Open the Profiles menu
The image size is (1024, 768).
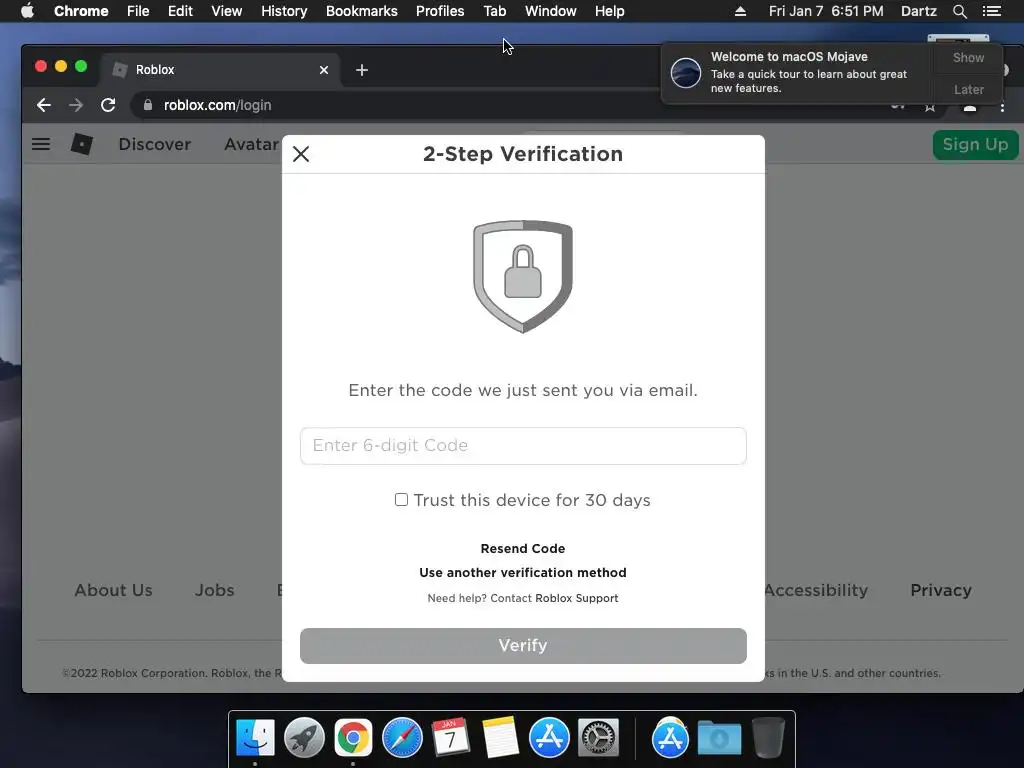click(440, 11)
